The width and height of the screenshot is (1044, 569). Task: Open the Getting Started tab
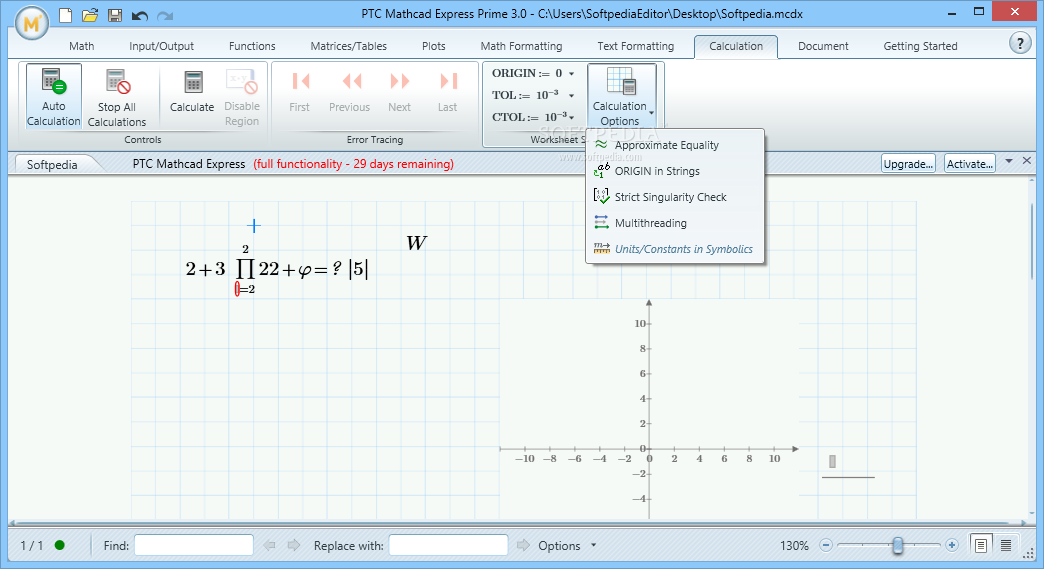tap(920, 46)
